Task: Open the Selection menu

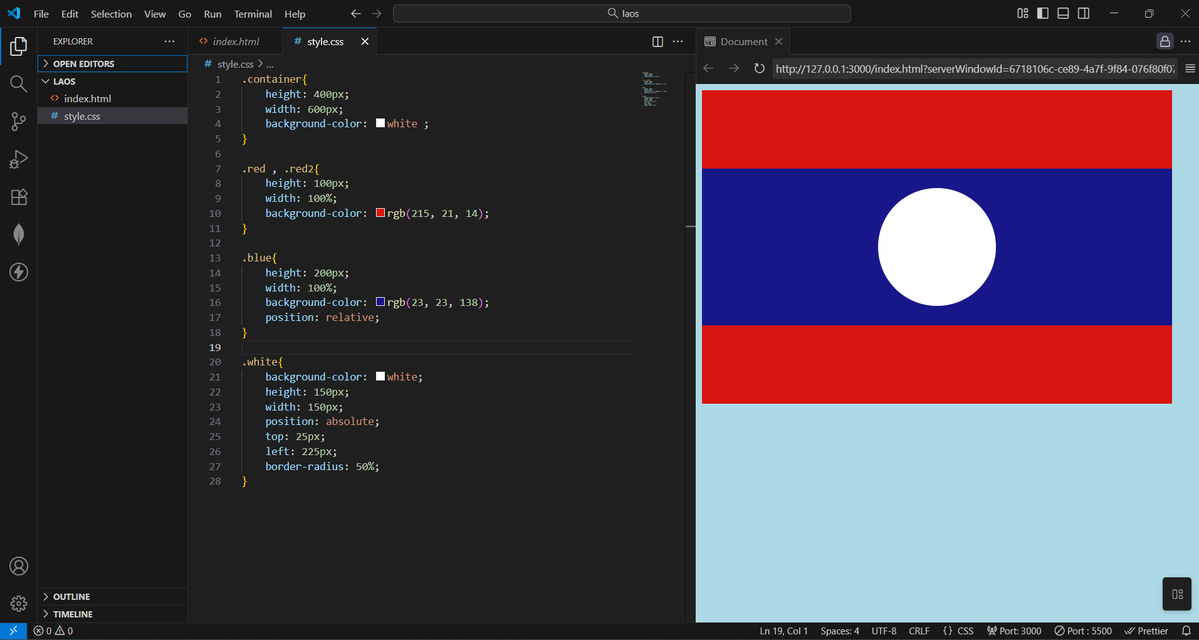Action: click(111, 14)
